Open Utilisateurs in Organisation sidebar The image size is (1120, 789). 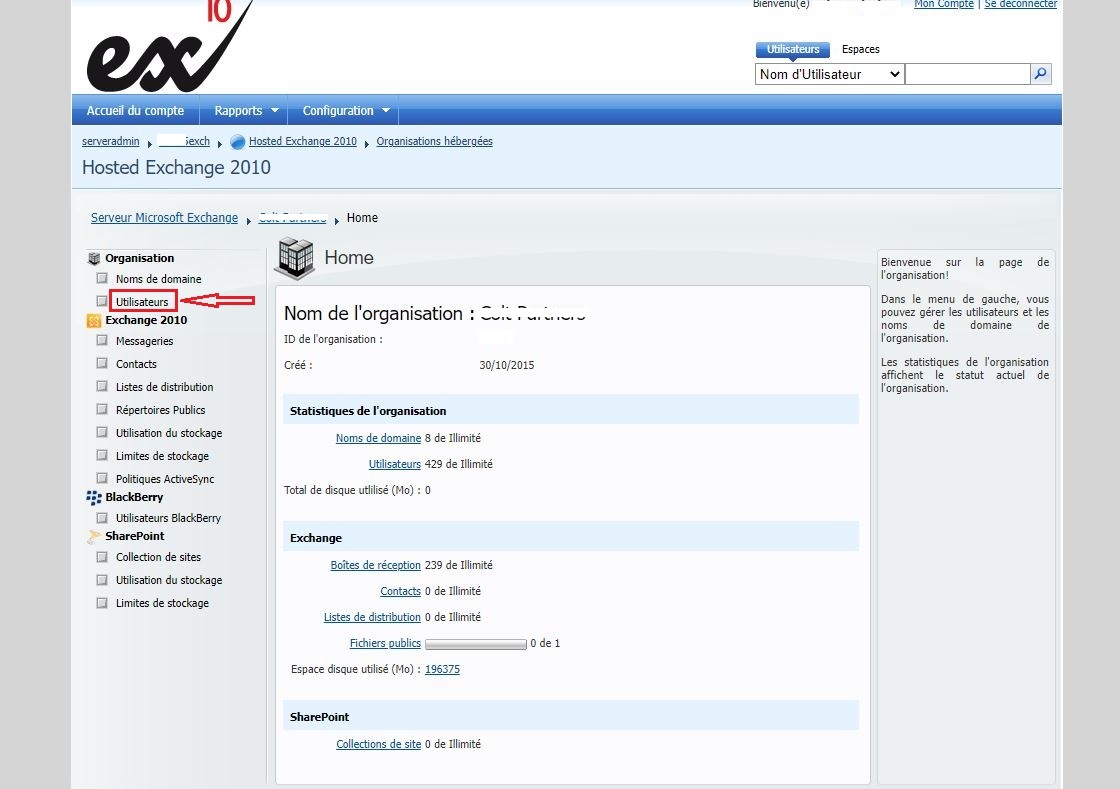(x=142, y=302)
